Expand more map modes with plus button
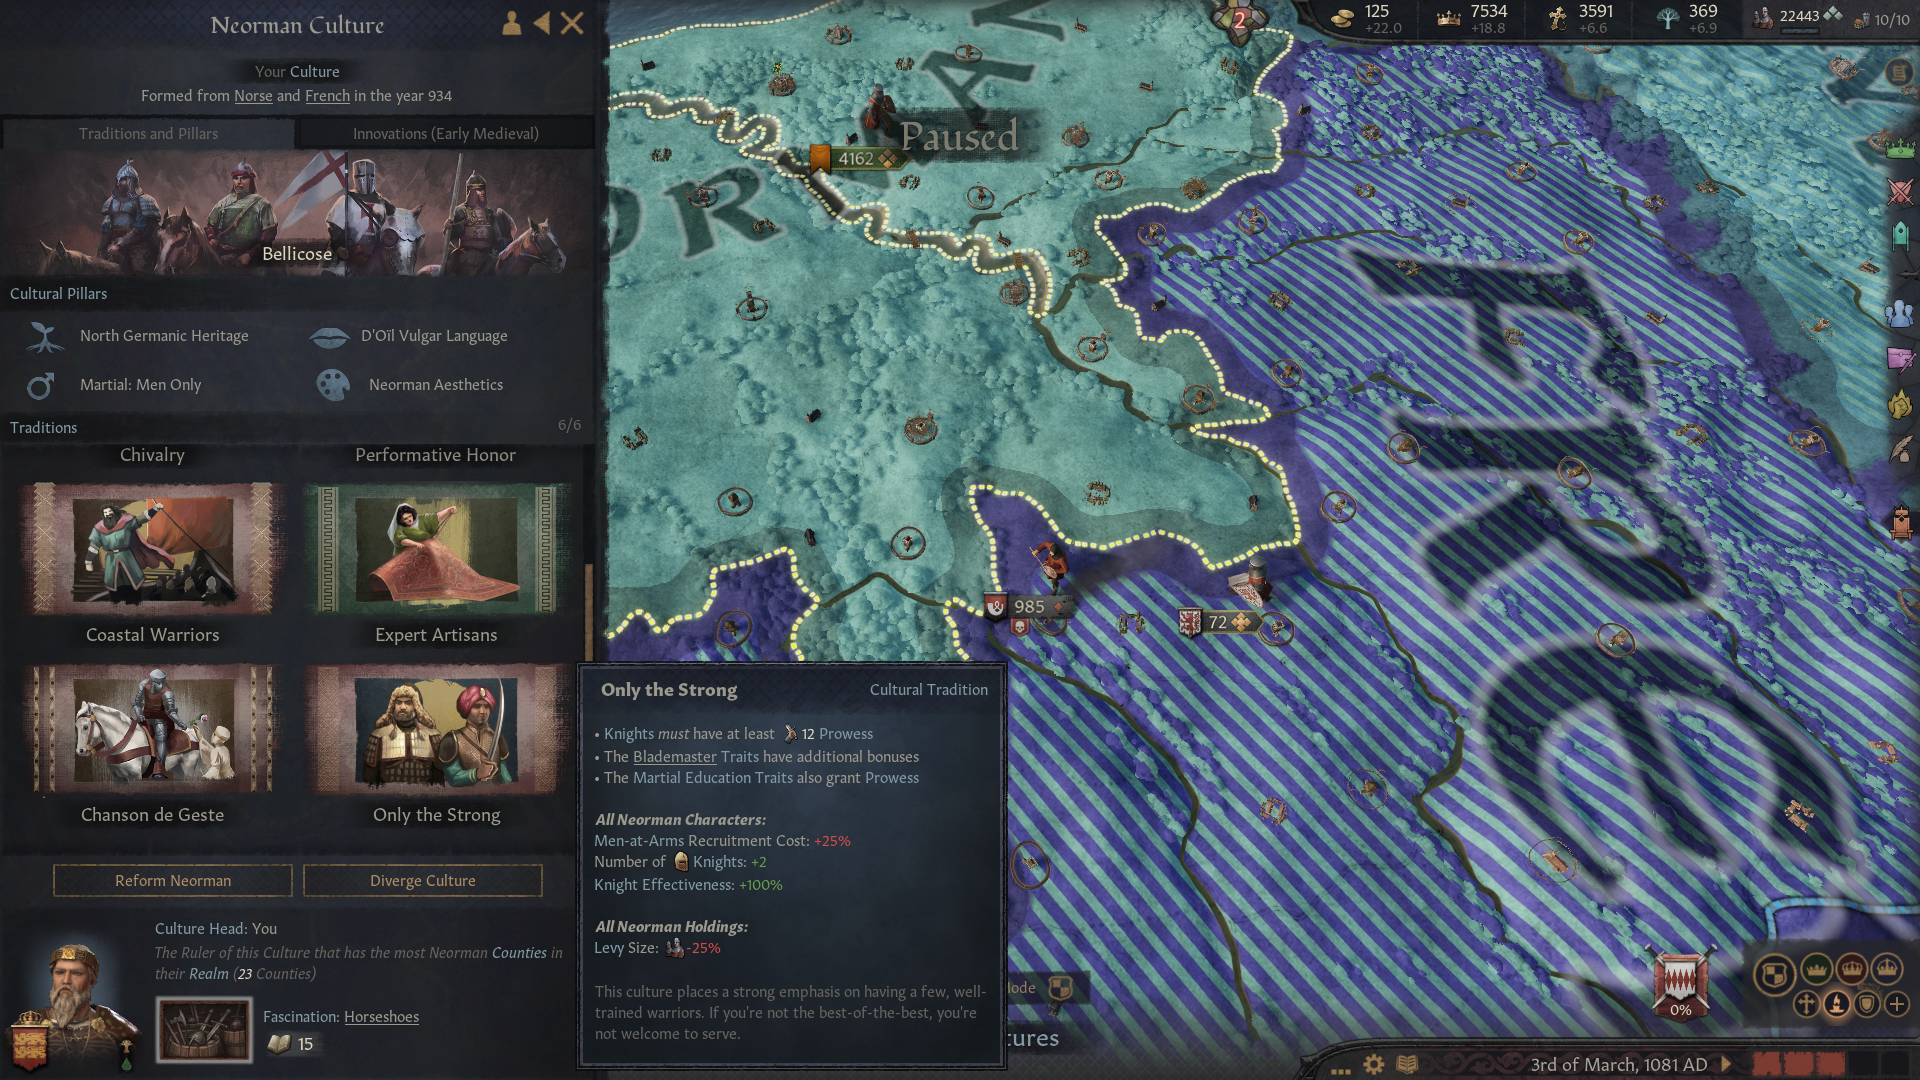Viewport: 1920px width, 1080px height. point(1897,1004)
